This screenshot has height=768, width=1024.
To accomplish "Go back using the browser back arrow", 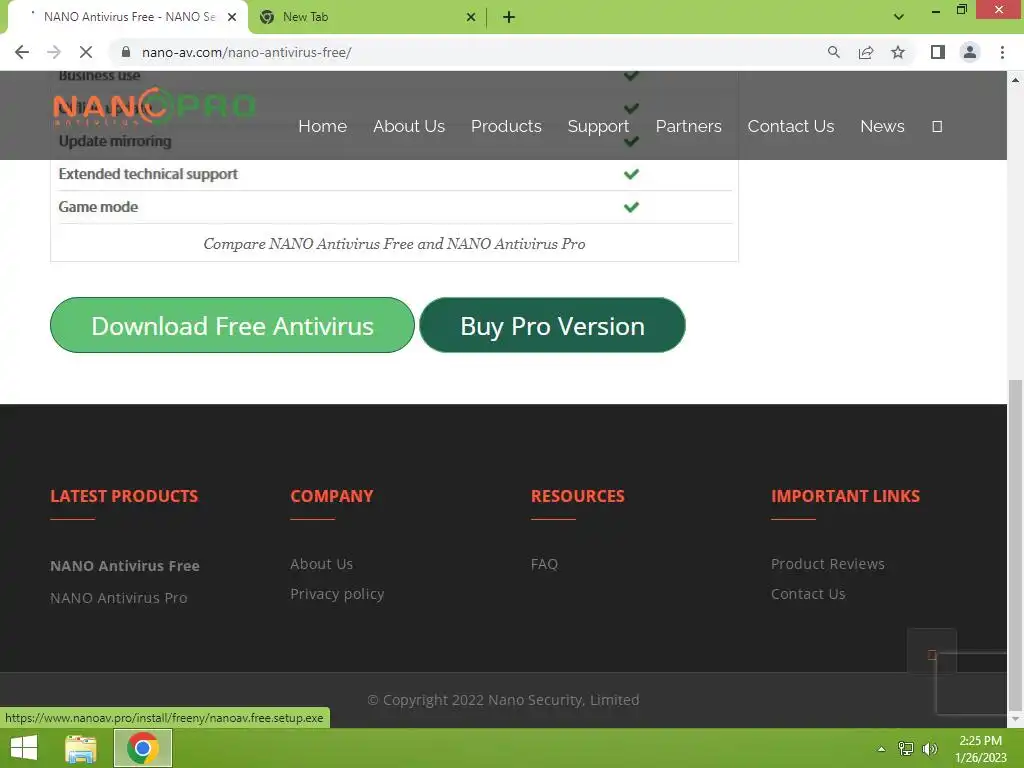I will pos(22,52).
